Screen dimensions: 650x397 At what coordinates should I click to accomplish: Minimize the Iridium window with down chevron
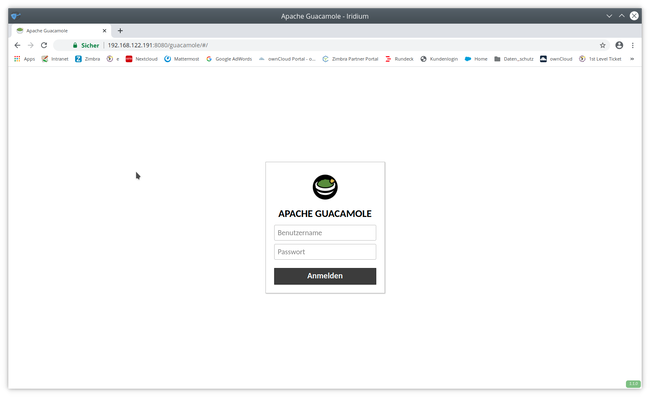pos(609,16)
